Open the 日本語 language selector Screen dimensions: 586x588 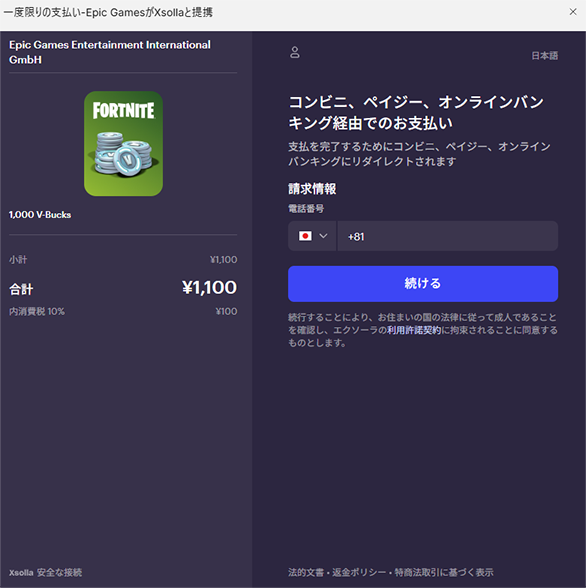coord(545,56)
